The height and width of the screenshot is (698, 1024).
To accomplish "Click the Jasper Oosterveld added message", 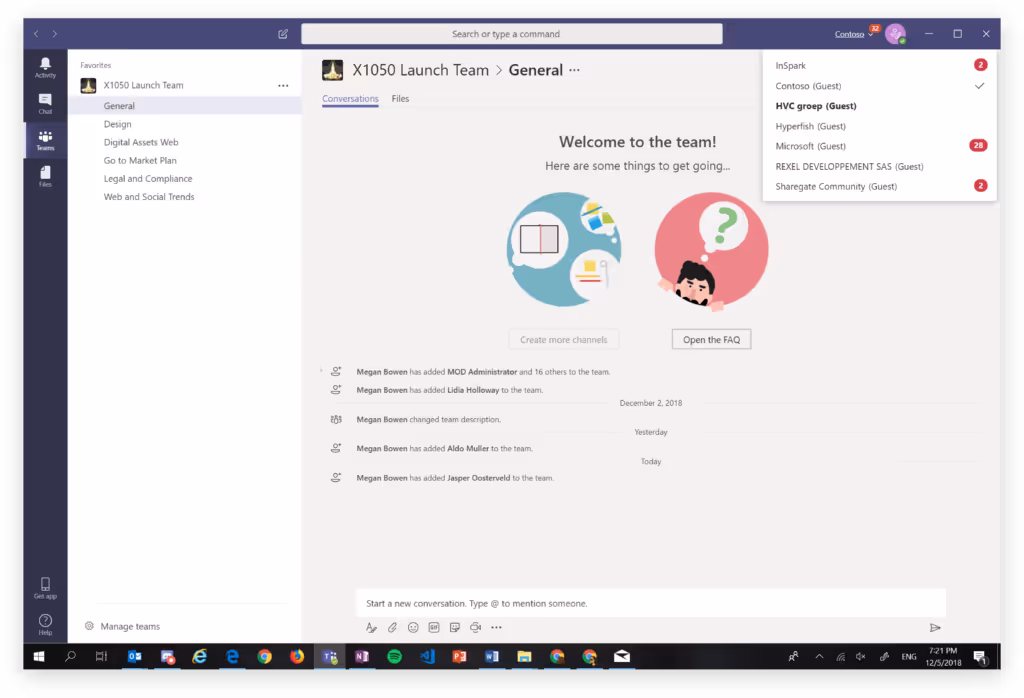I will tap(455, 478).
